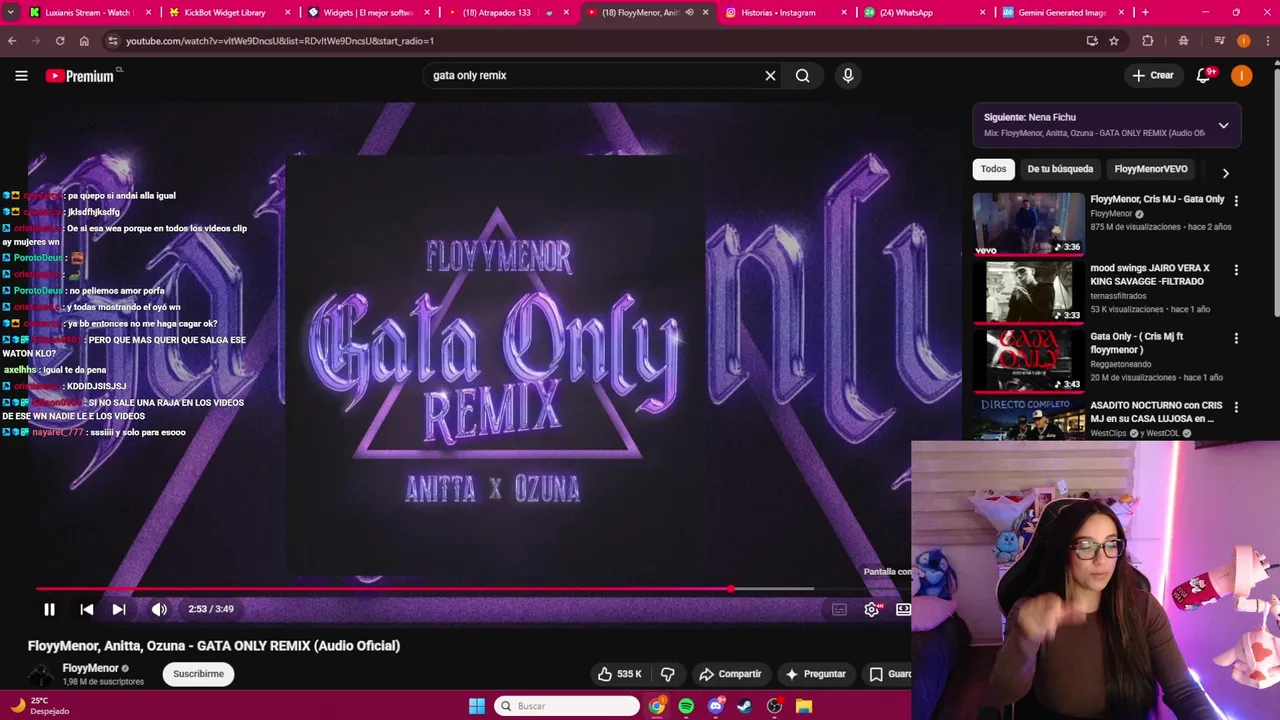Switch to theater mode in player

[x=903, y=609]
